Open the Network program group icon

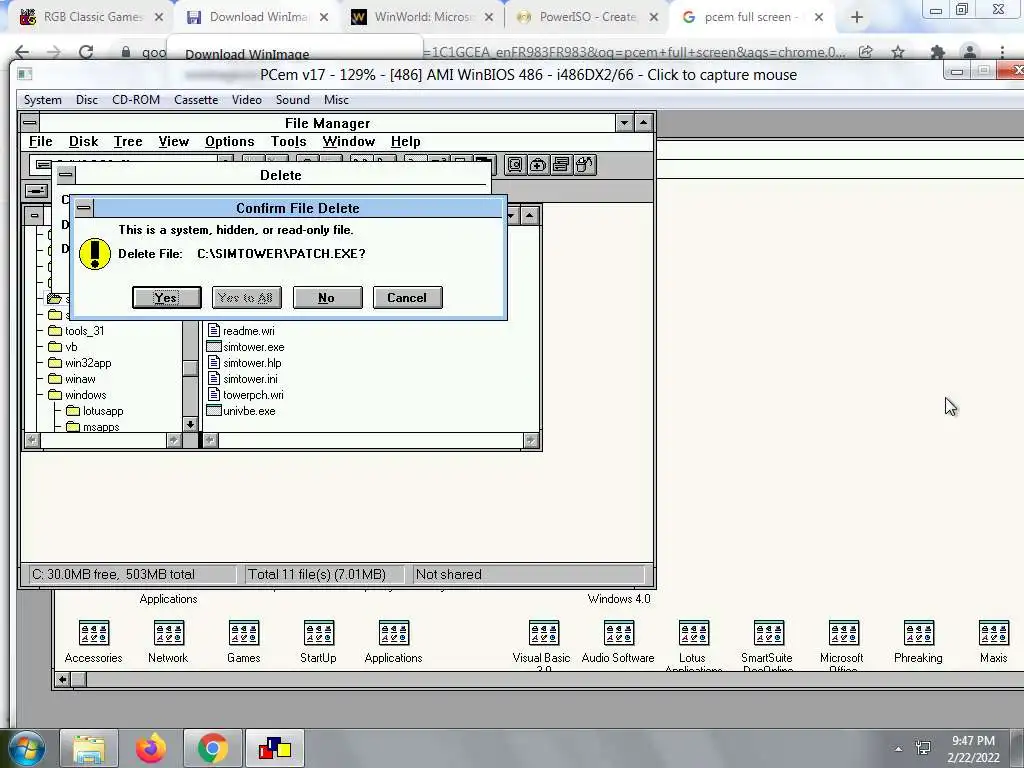168,642
